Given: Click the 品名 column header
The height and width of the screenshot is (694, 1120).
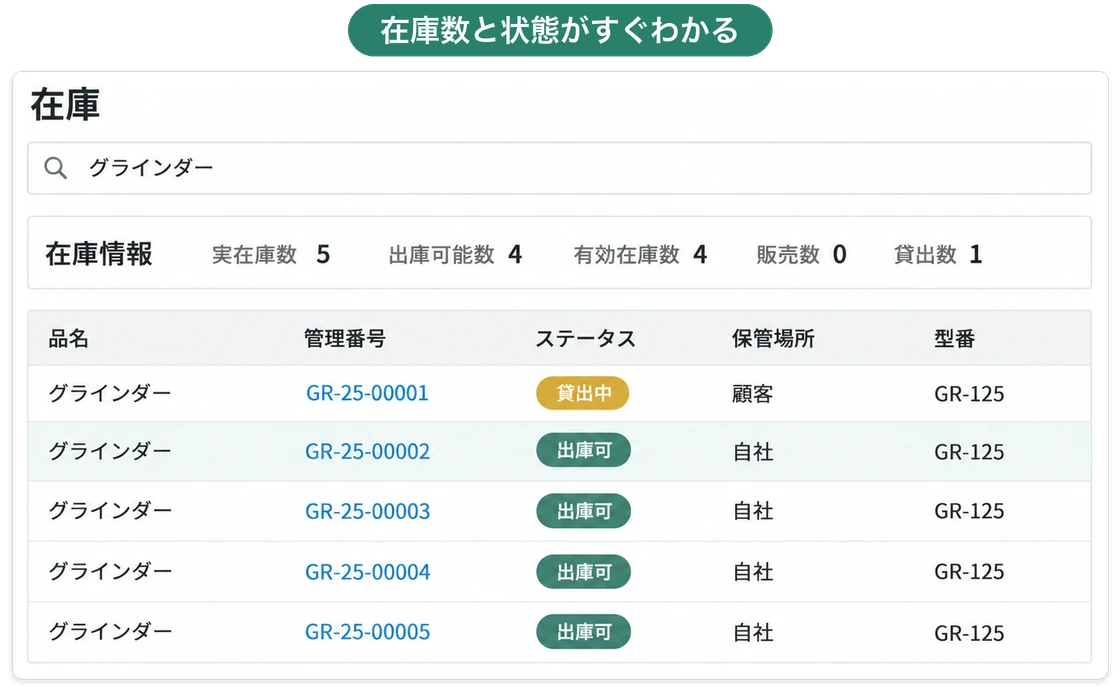Looking at the screenshot, I should (69, 338).
